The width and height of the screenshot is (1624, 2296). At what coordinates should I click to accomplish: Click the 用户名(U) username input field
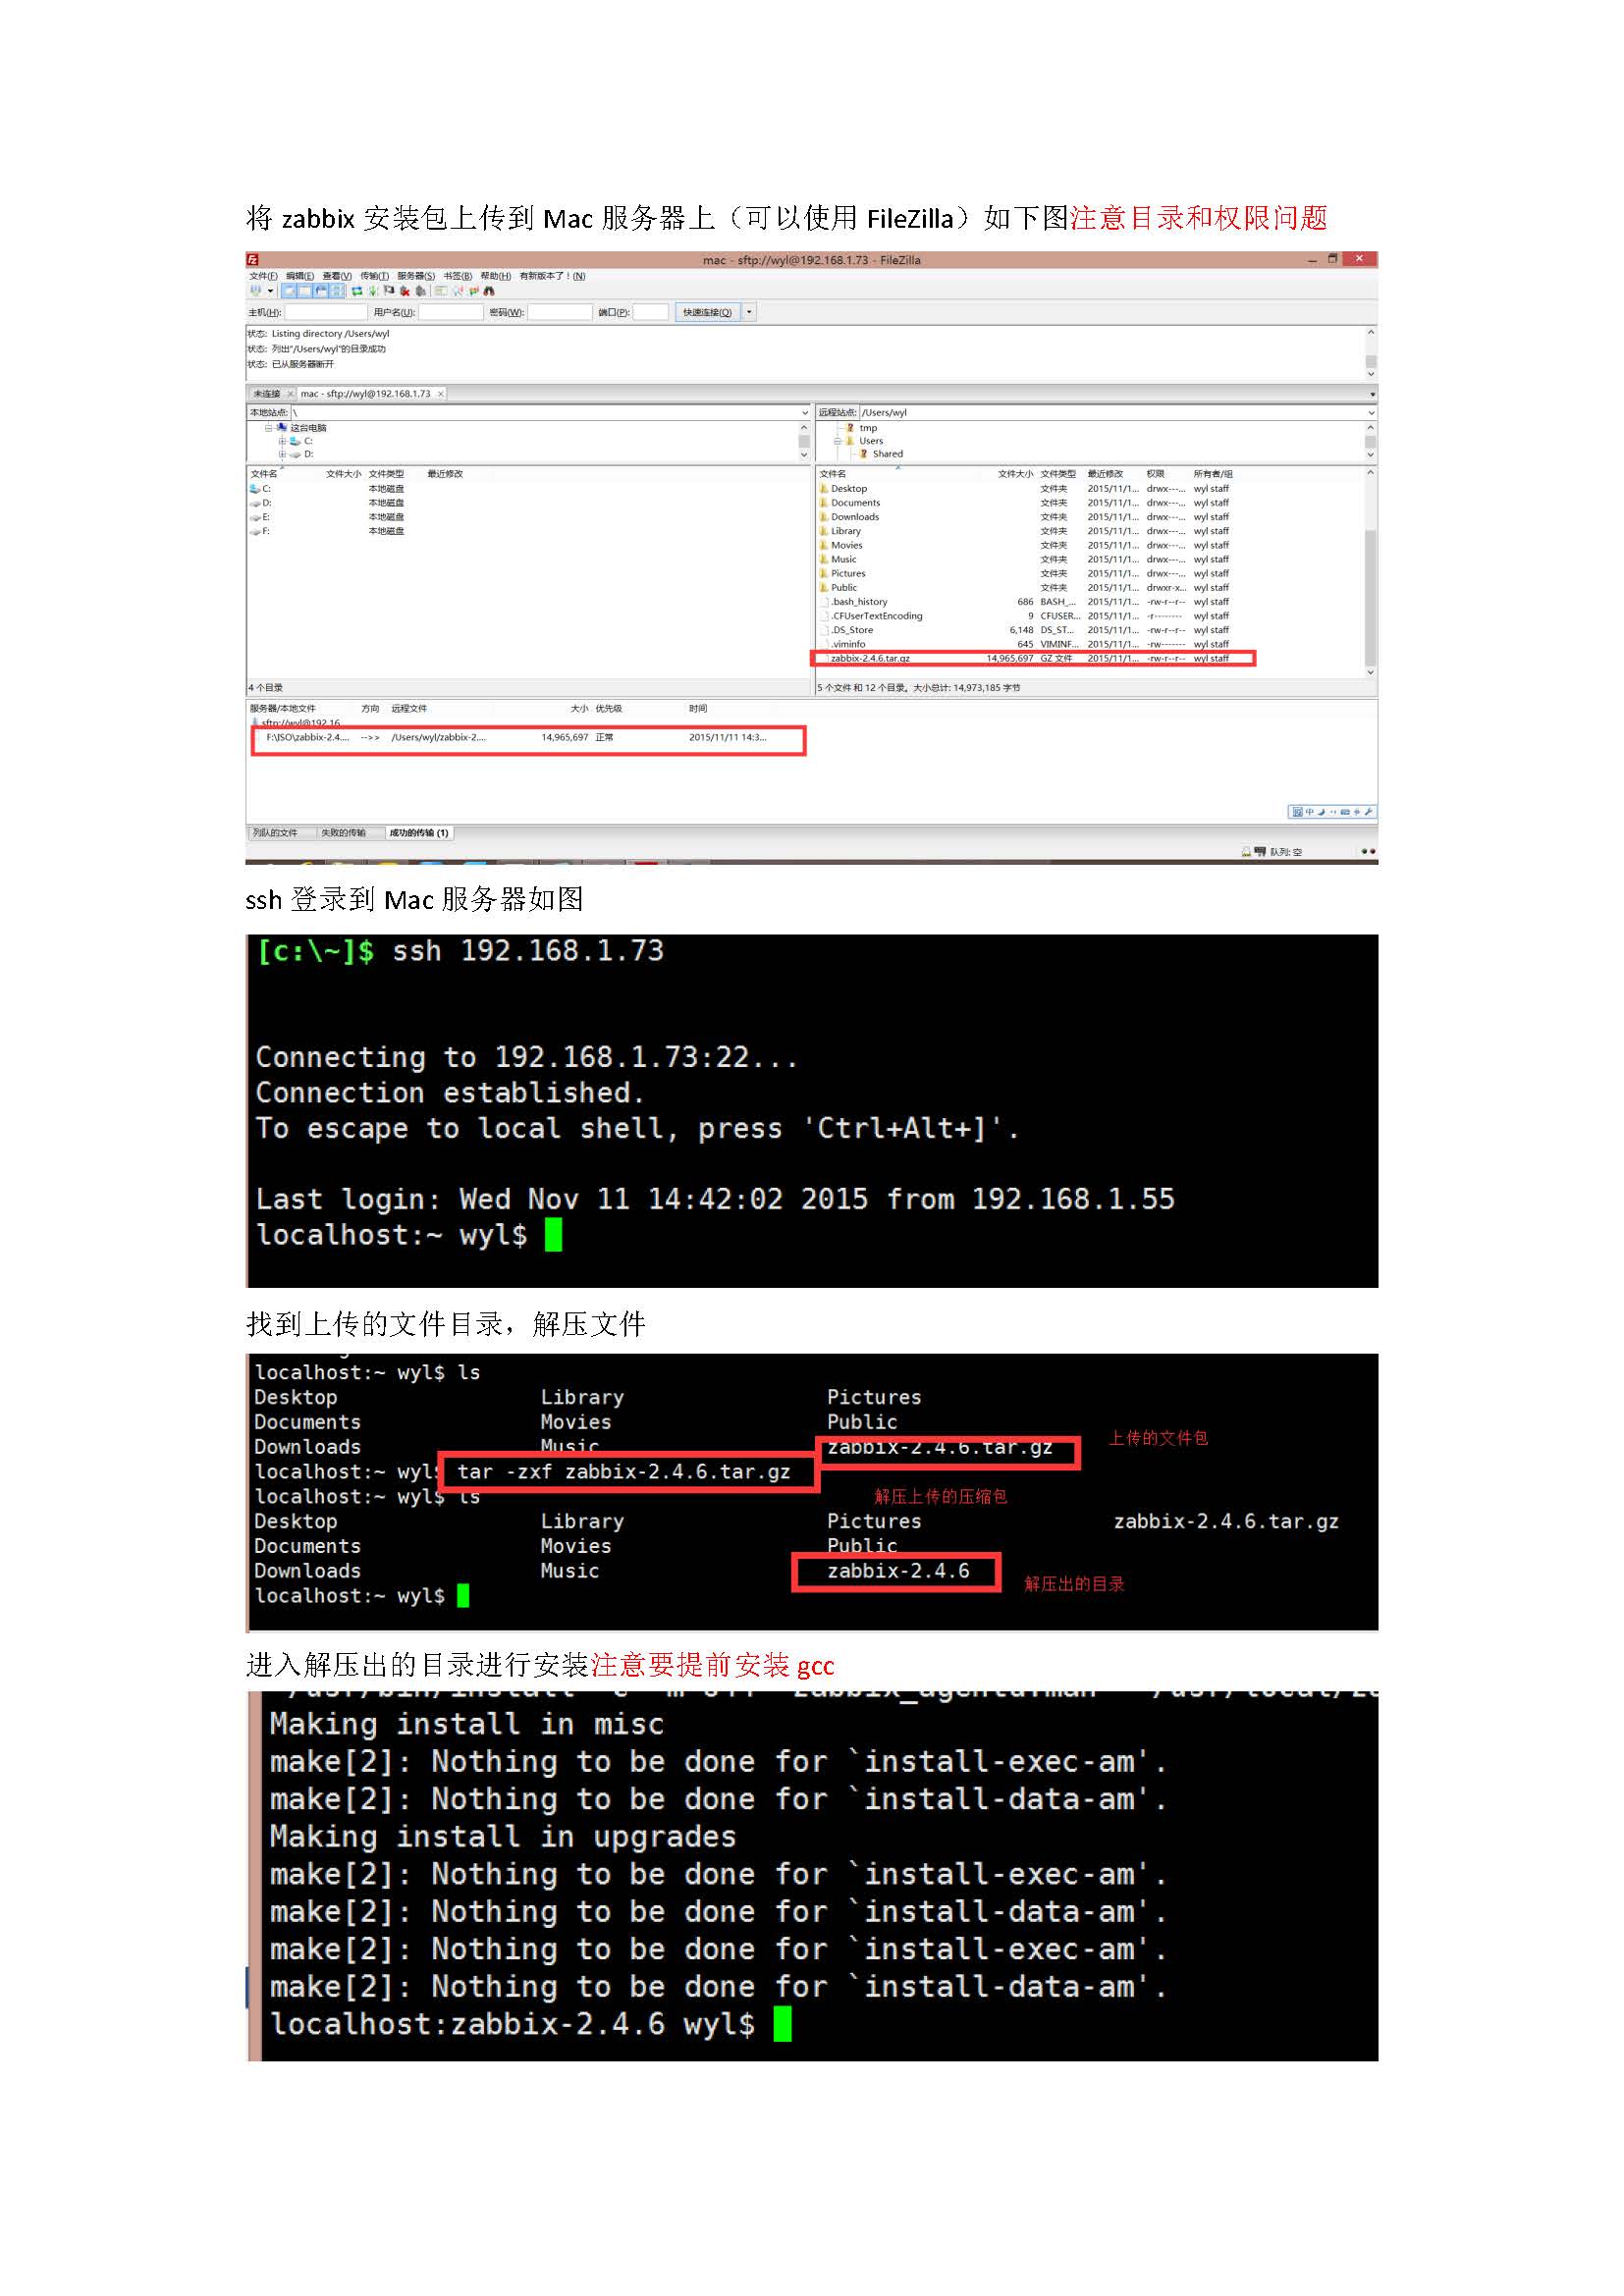pos(452,312)
